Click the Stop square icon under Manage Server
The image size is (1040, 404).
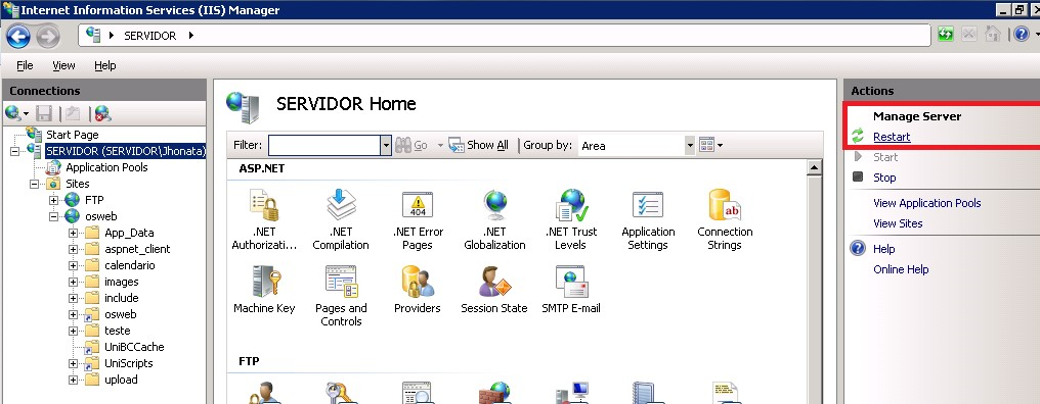pyautogui.click(x=858, y=177)
